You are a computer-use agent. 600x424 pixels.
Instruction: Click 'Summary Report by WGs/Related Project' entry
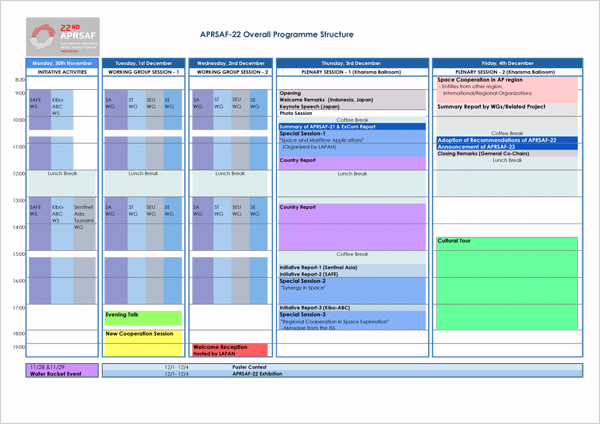tap(491, 107)
